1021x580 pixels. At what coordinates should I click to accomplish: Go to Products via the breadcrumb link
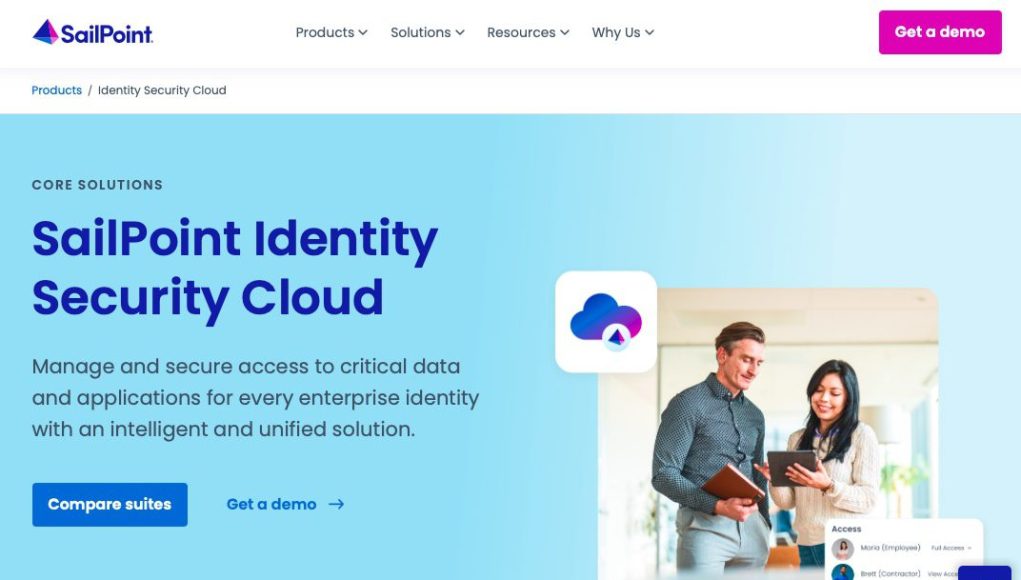click(57, 90)
